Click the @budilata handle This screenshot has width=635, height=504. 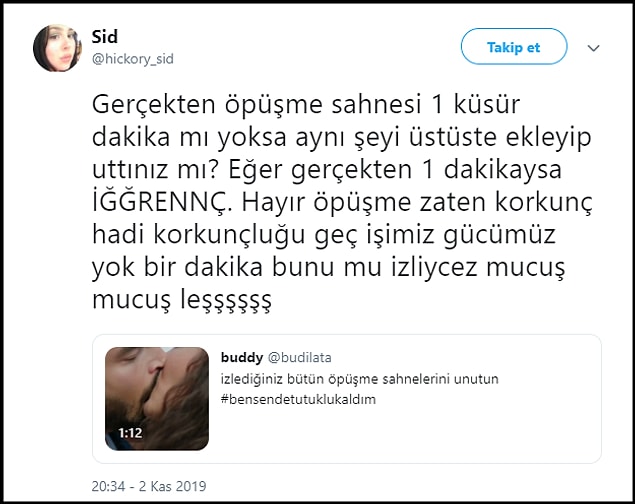click(x=300, y=357)
